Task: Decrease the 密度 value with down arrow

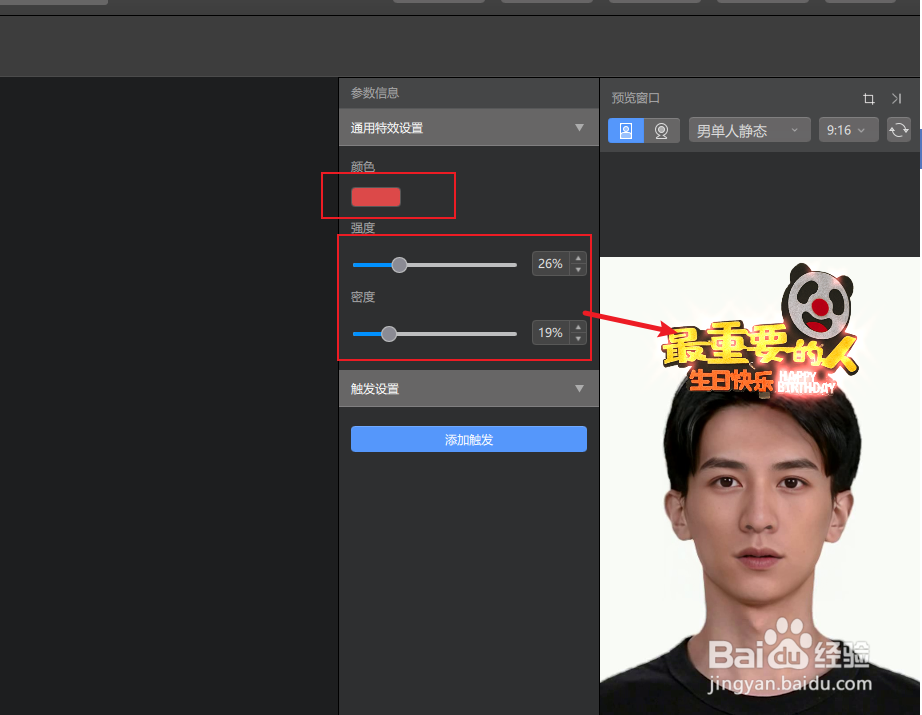Action: [x=578, y=339]
